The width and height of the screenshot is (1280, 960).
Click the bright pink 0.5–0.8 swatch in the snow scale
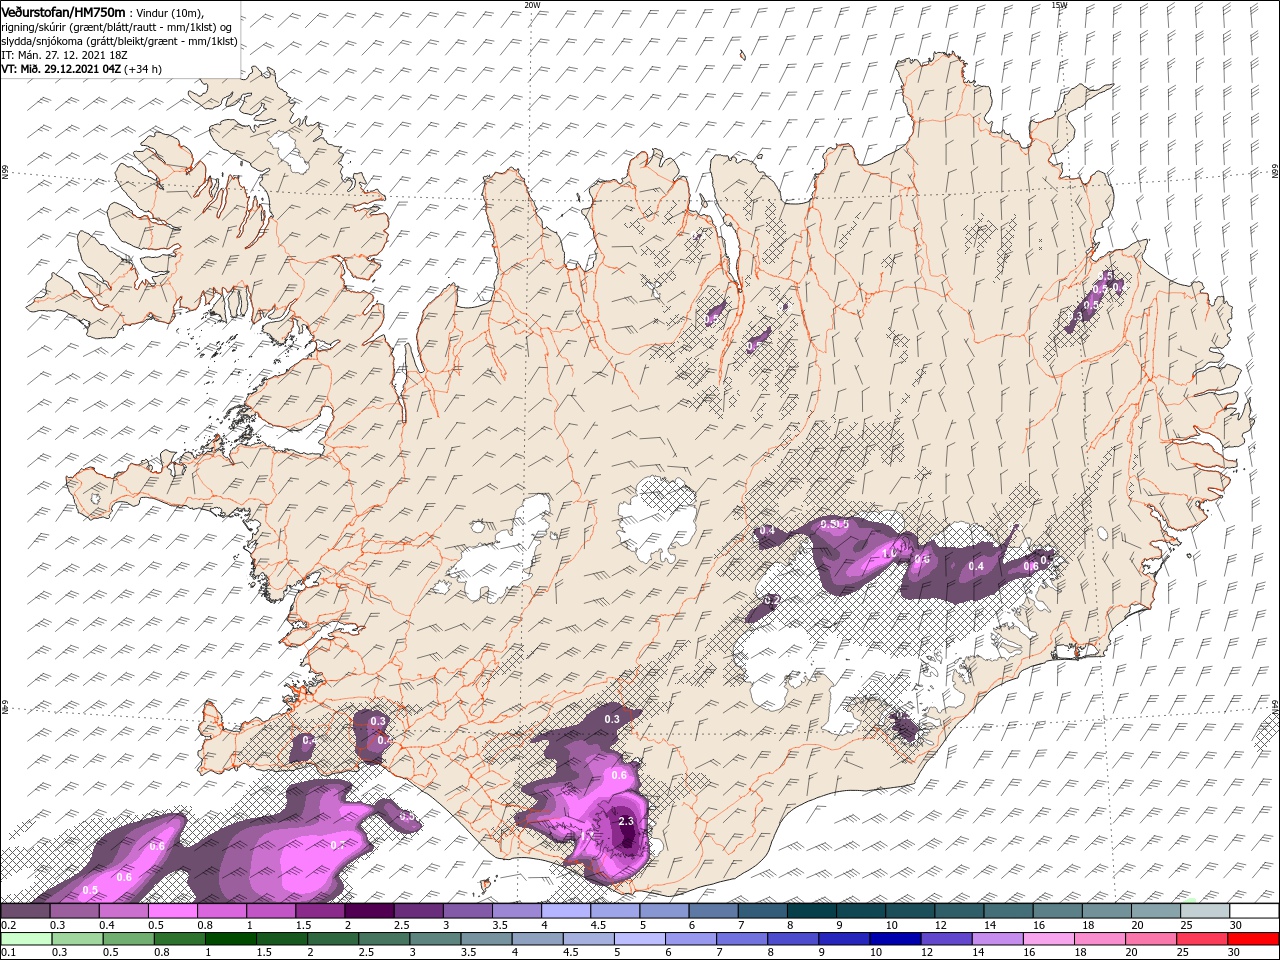tap(173, 911)
